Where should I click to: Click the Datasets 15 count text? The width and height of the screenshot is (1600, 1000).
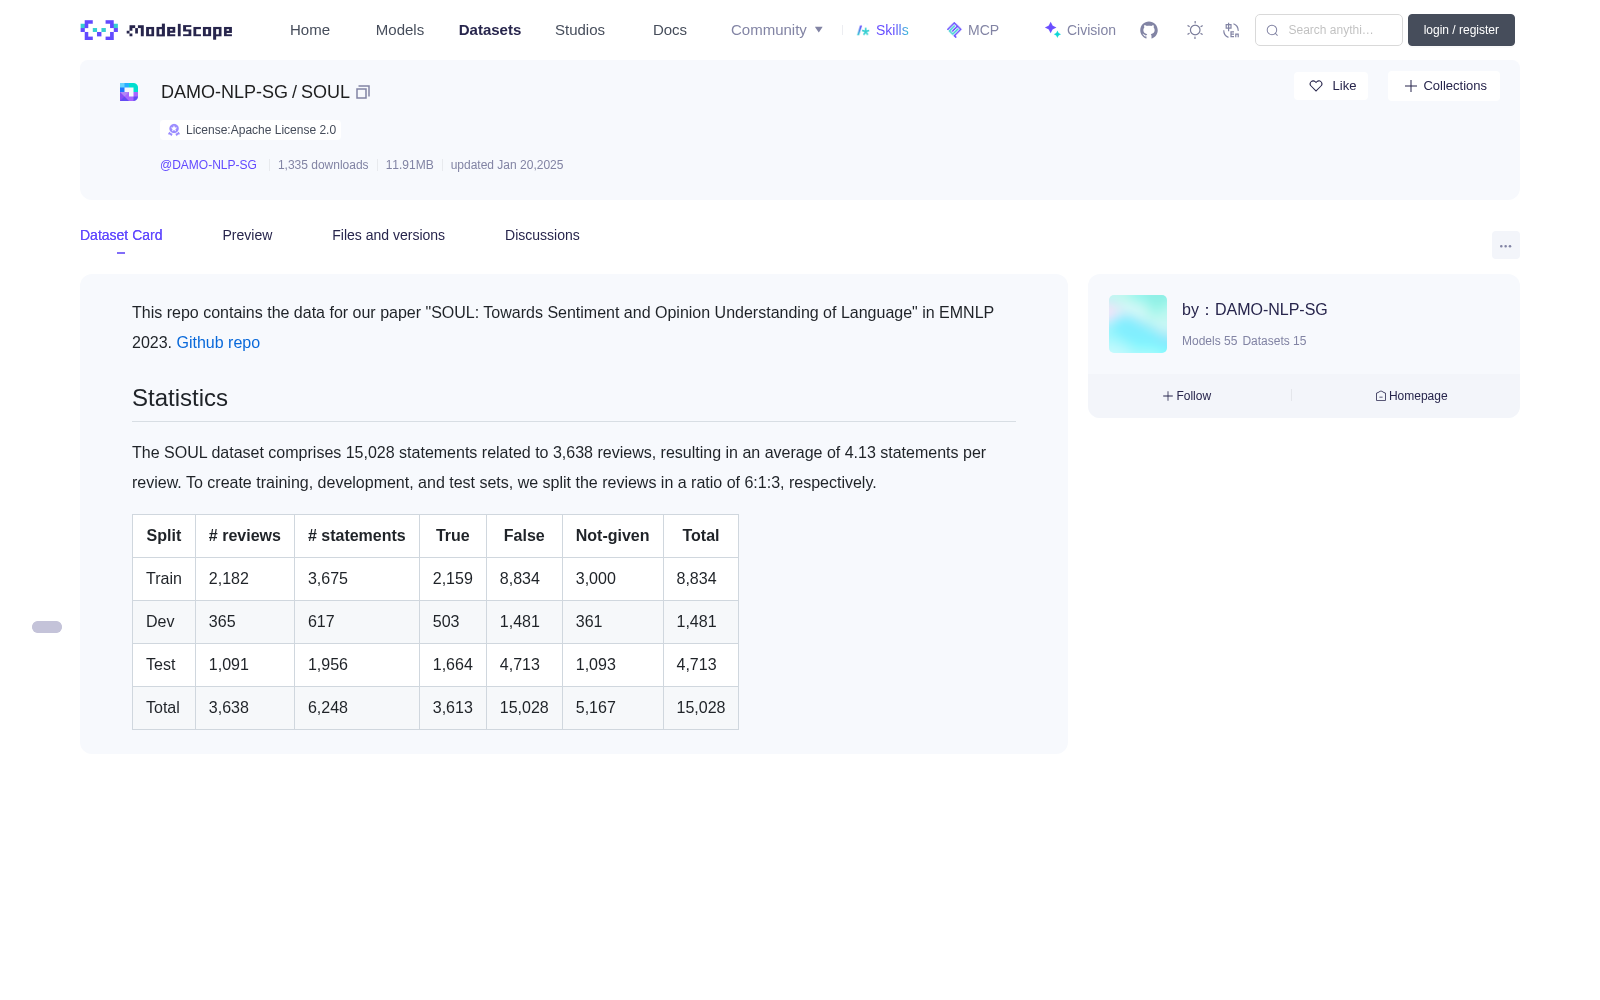(x=1274, y=341)
